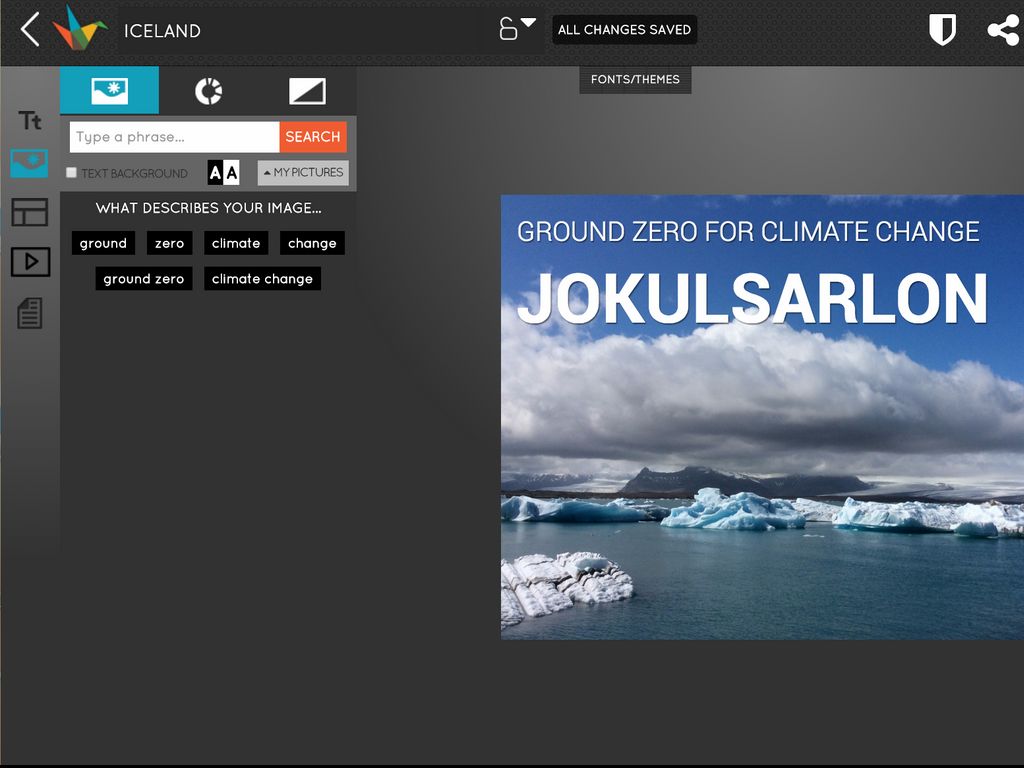The image size is (1024, 768).
Task: Open the share options icon
Action: coord(1002,30)
